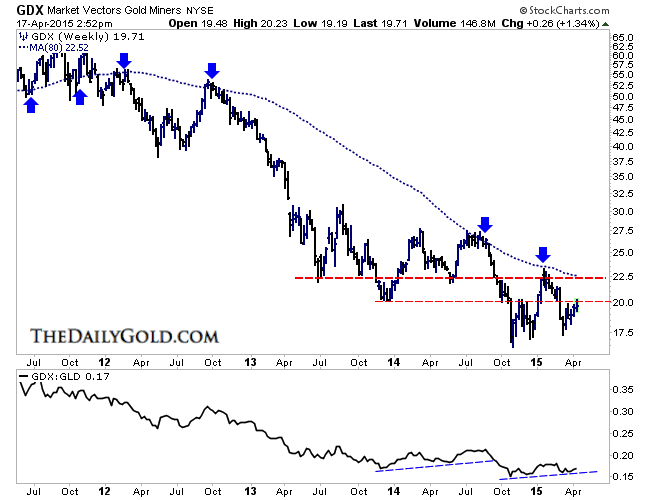Image resolution: width=650 pixels, height=500 pixels.
Task: Click the blue down arrow at mid-2014 peak
Action: coord(485,224)
